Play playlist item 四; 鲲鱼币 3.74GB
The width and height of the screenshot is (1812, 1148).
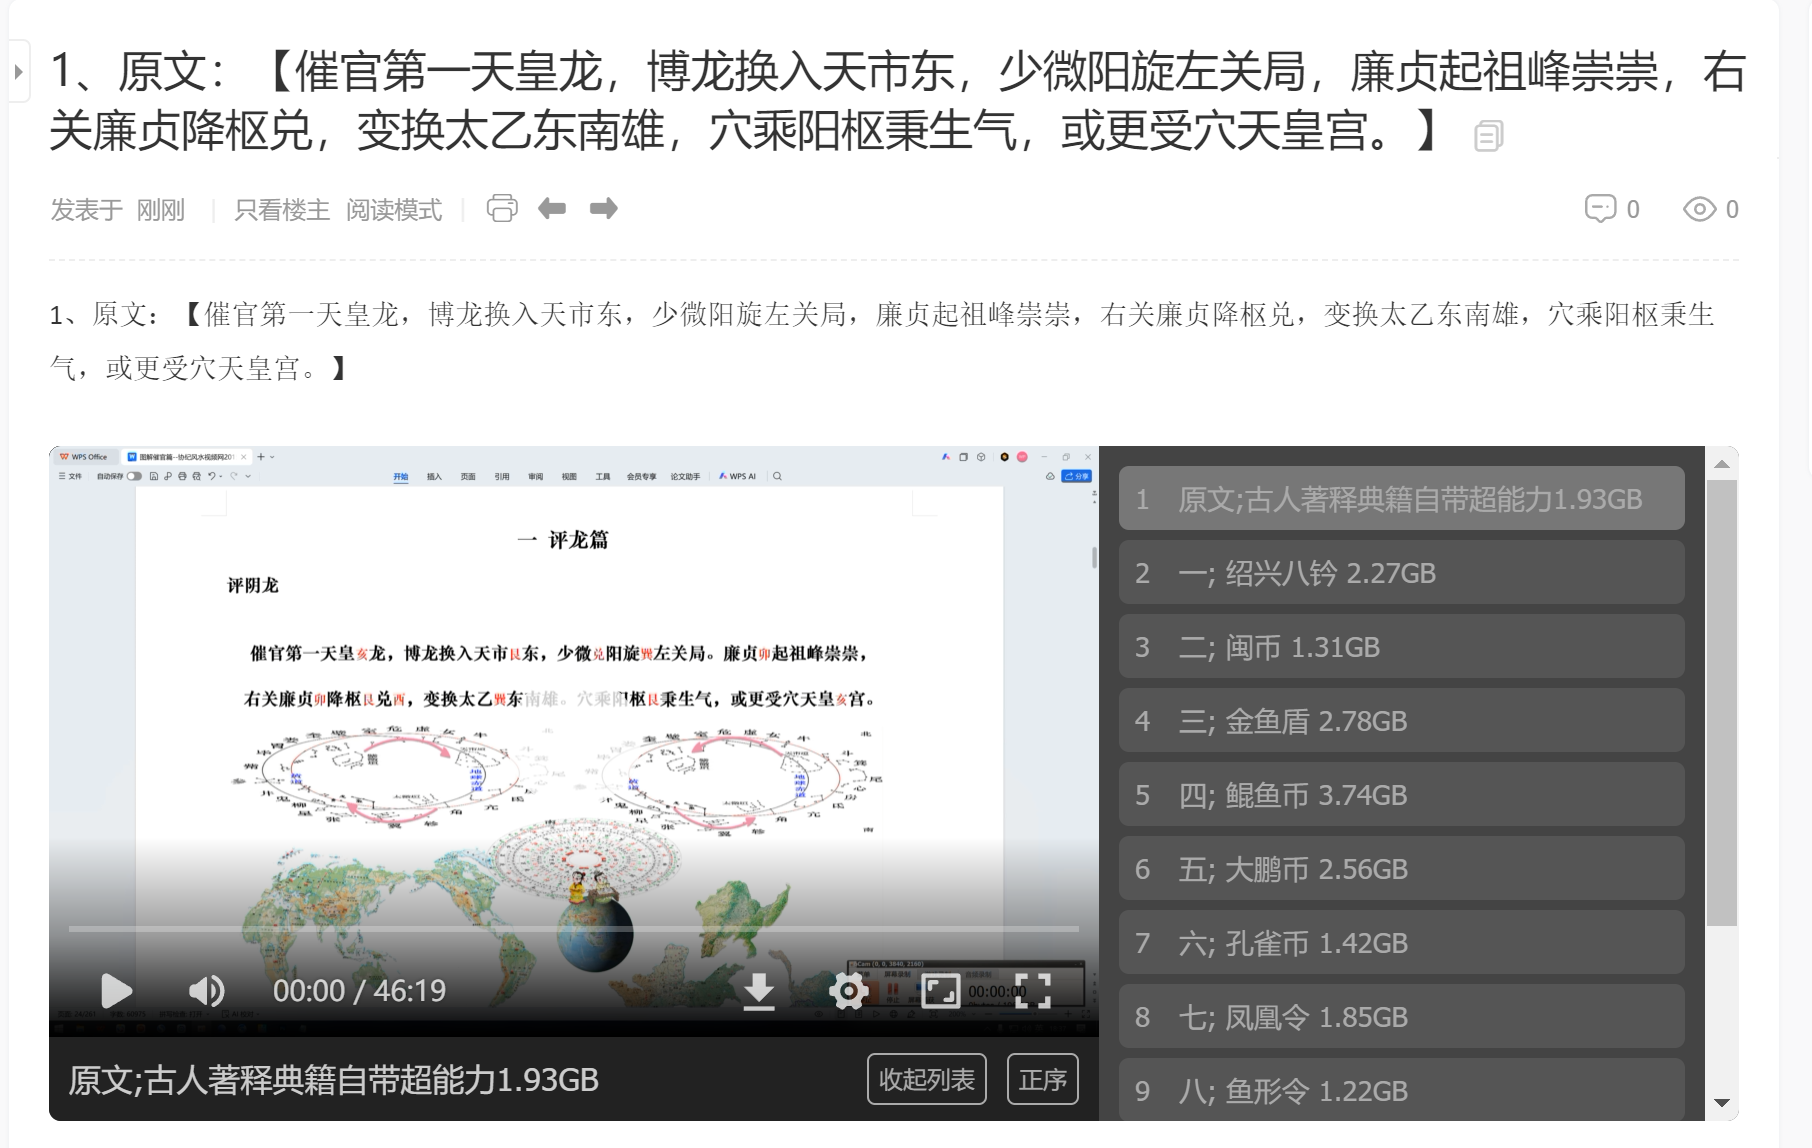[1401, 794]
